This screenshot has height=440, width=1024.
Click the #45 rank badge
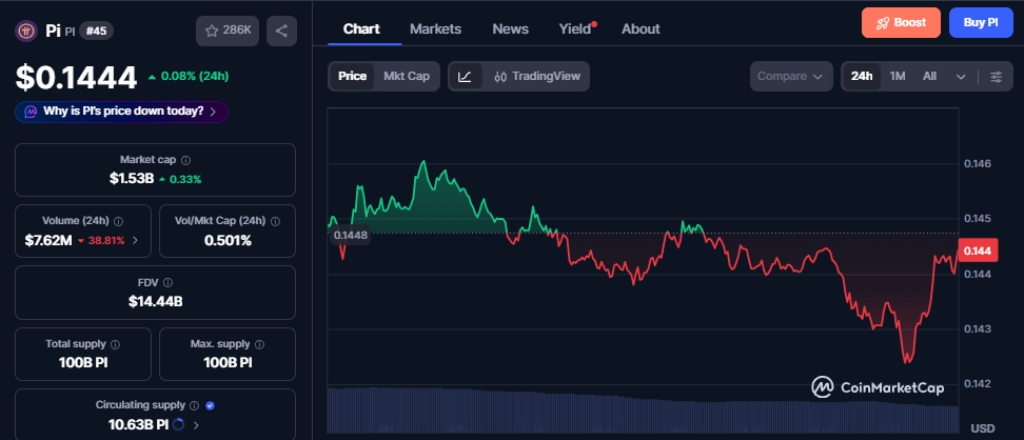(x=96, y=31)
